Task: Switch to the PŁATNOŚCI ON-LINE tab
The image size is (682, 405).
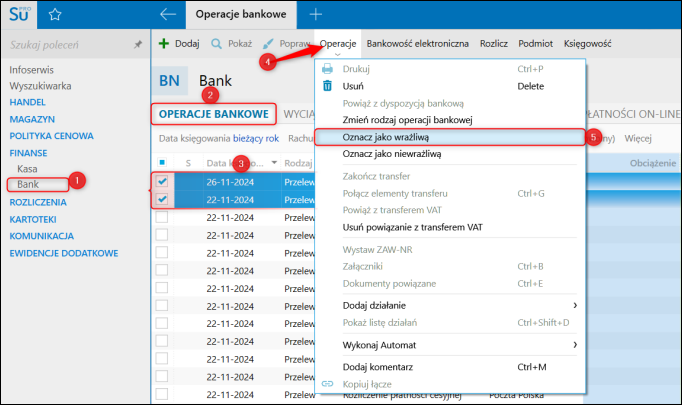Action: (x=632, y=114)
